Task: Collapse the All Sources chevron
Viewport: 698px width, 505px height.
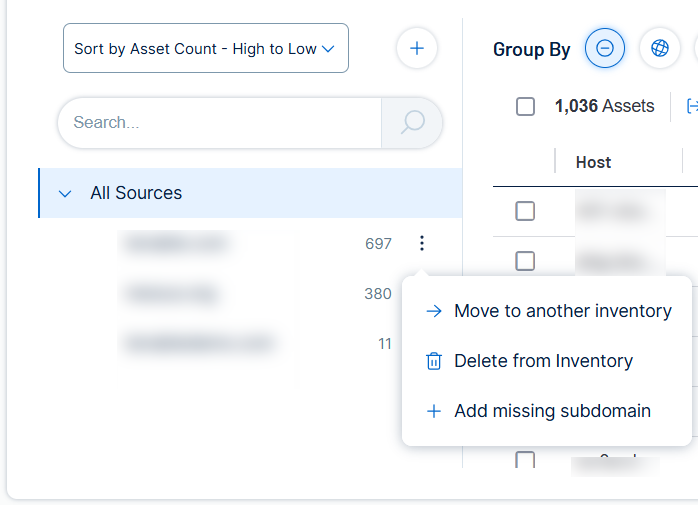Action: [x=65, y=193]
